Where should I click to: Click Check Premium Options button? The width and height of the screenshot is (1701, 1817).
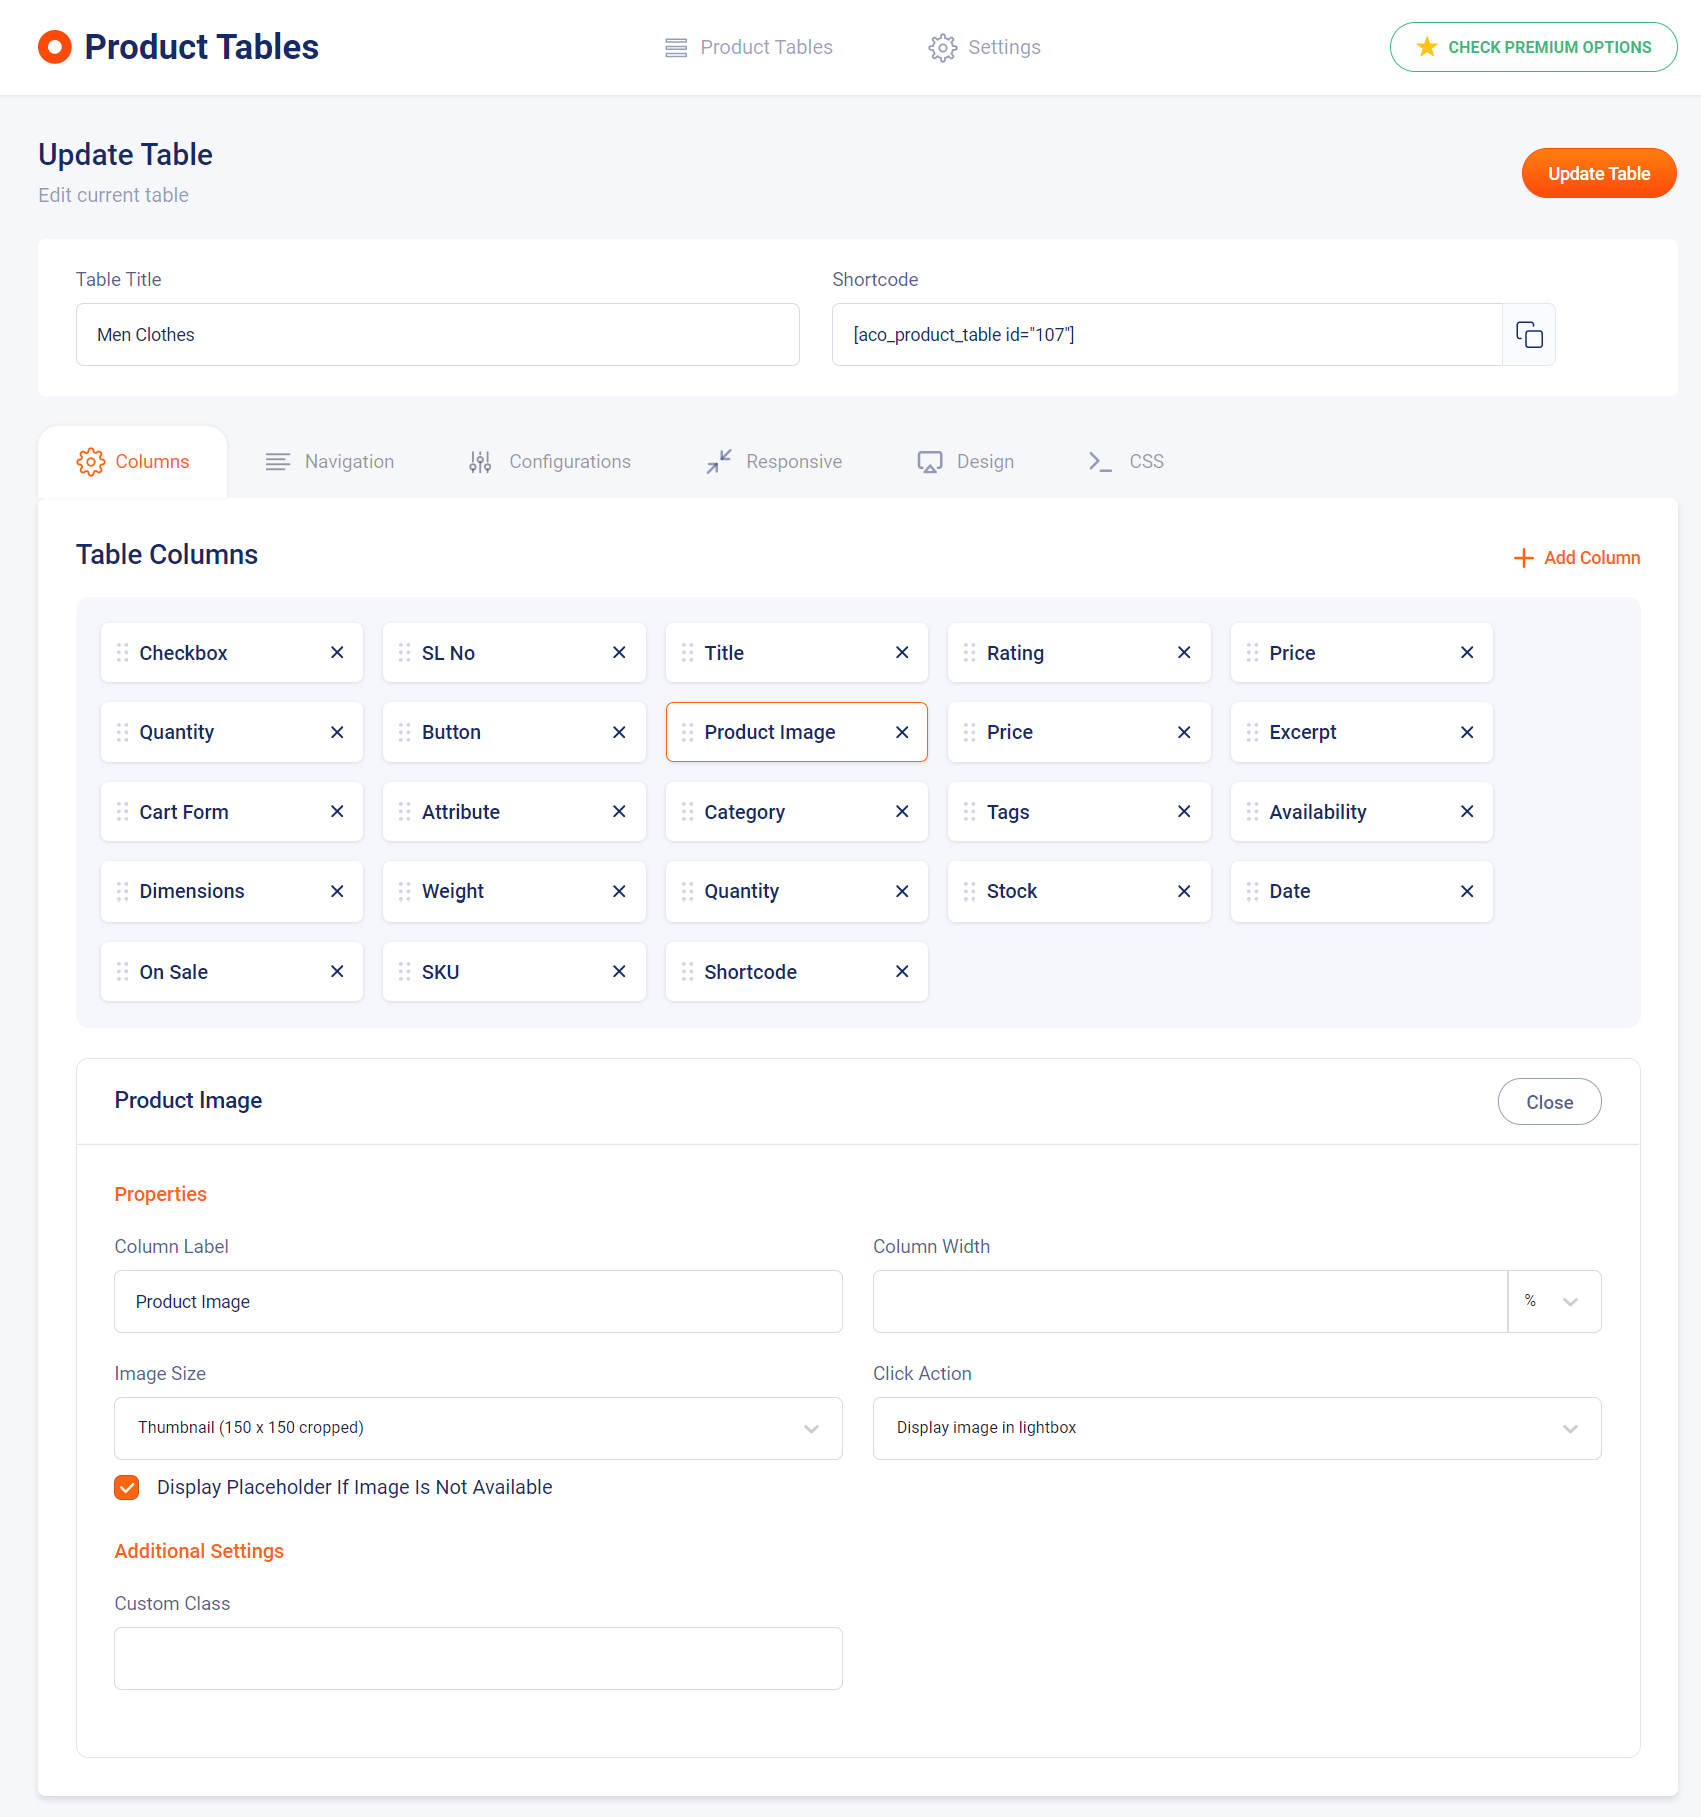coord(1534,47)
